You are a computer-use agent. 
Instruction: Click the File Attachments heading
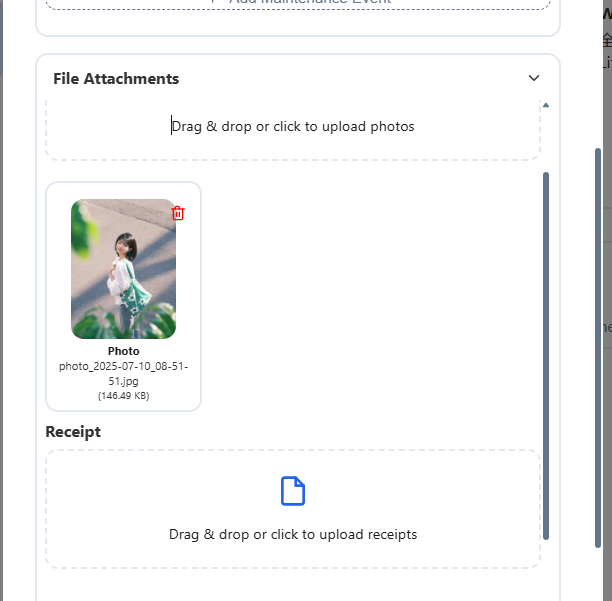pos(116,78)
